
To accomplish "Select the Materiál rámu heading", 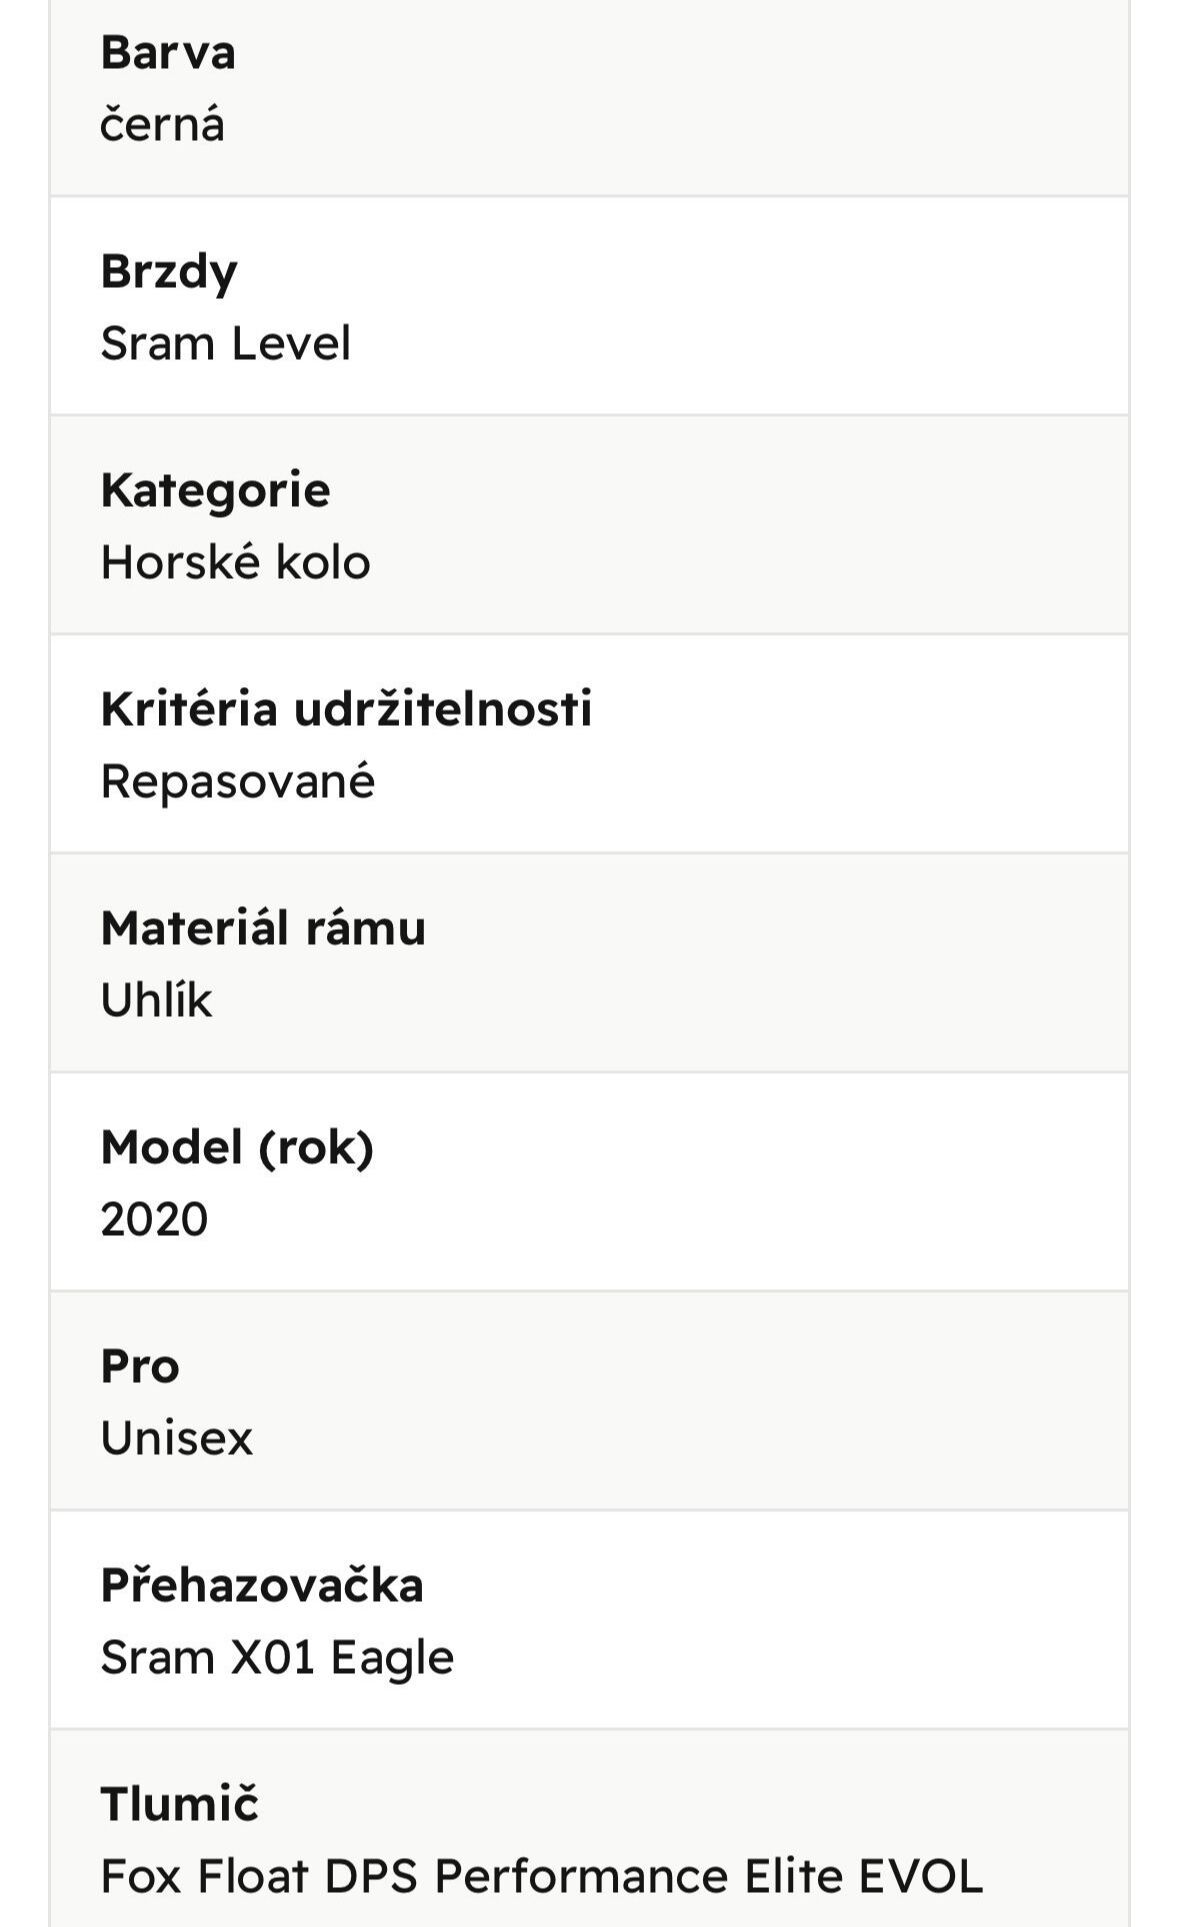I will (x=263, y=928).
